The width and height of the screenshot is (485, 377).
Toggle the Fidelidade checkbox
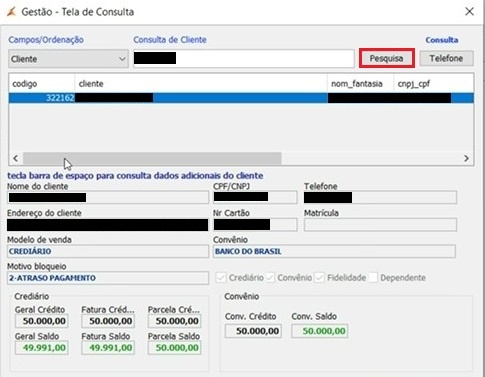[x=320, y=278]
